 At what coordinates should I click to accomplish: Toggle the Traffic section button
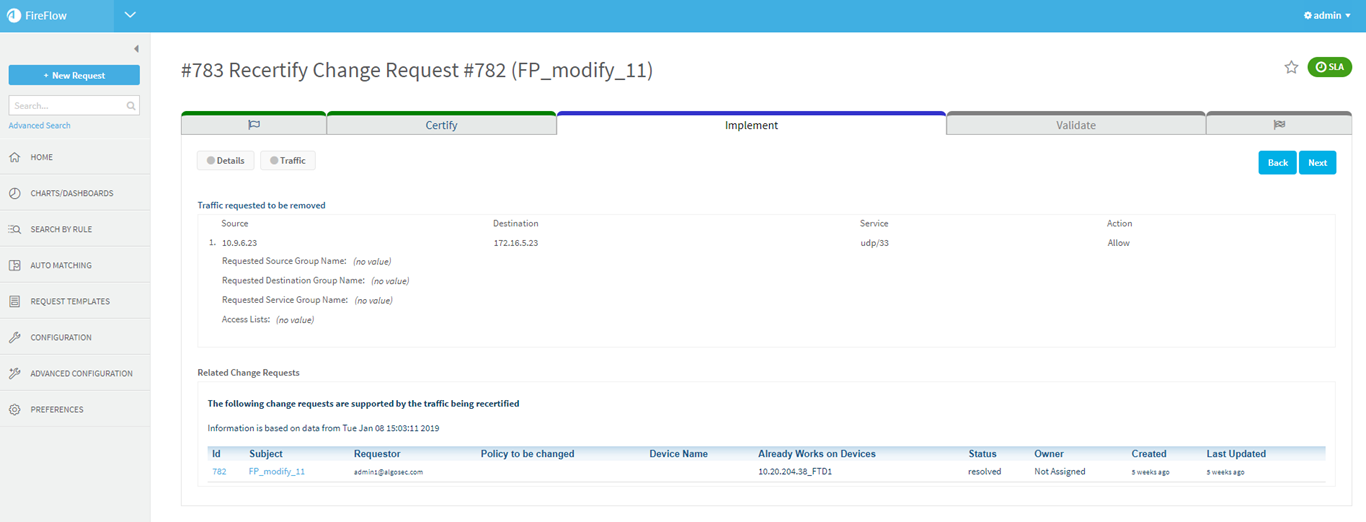[288, 161]
